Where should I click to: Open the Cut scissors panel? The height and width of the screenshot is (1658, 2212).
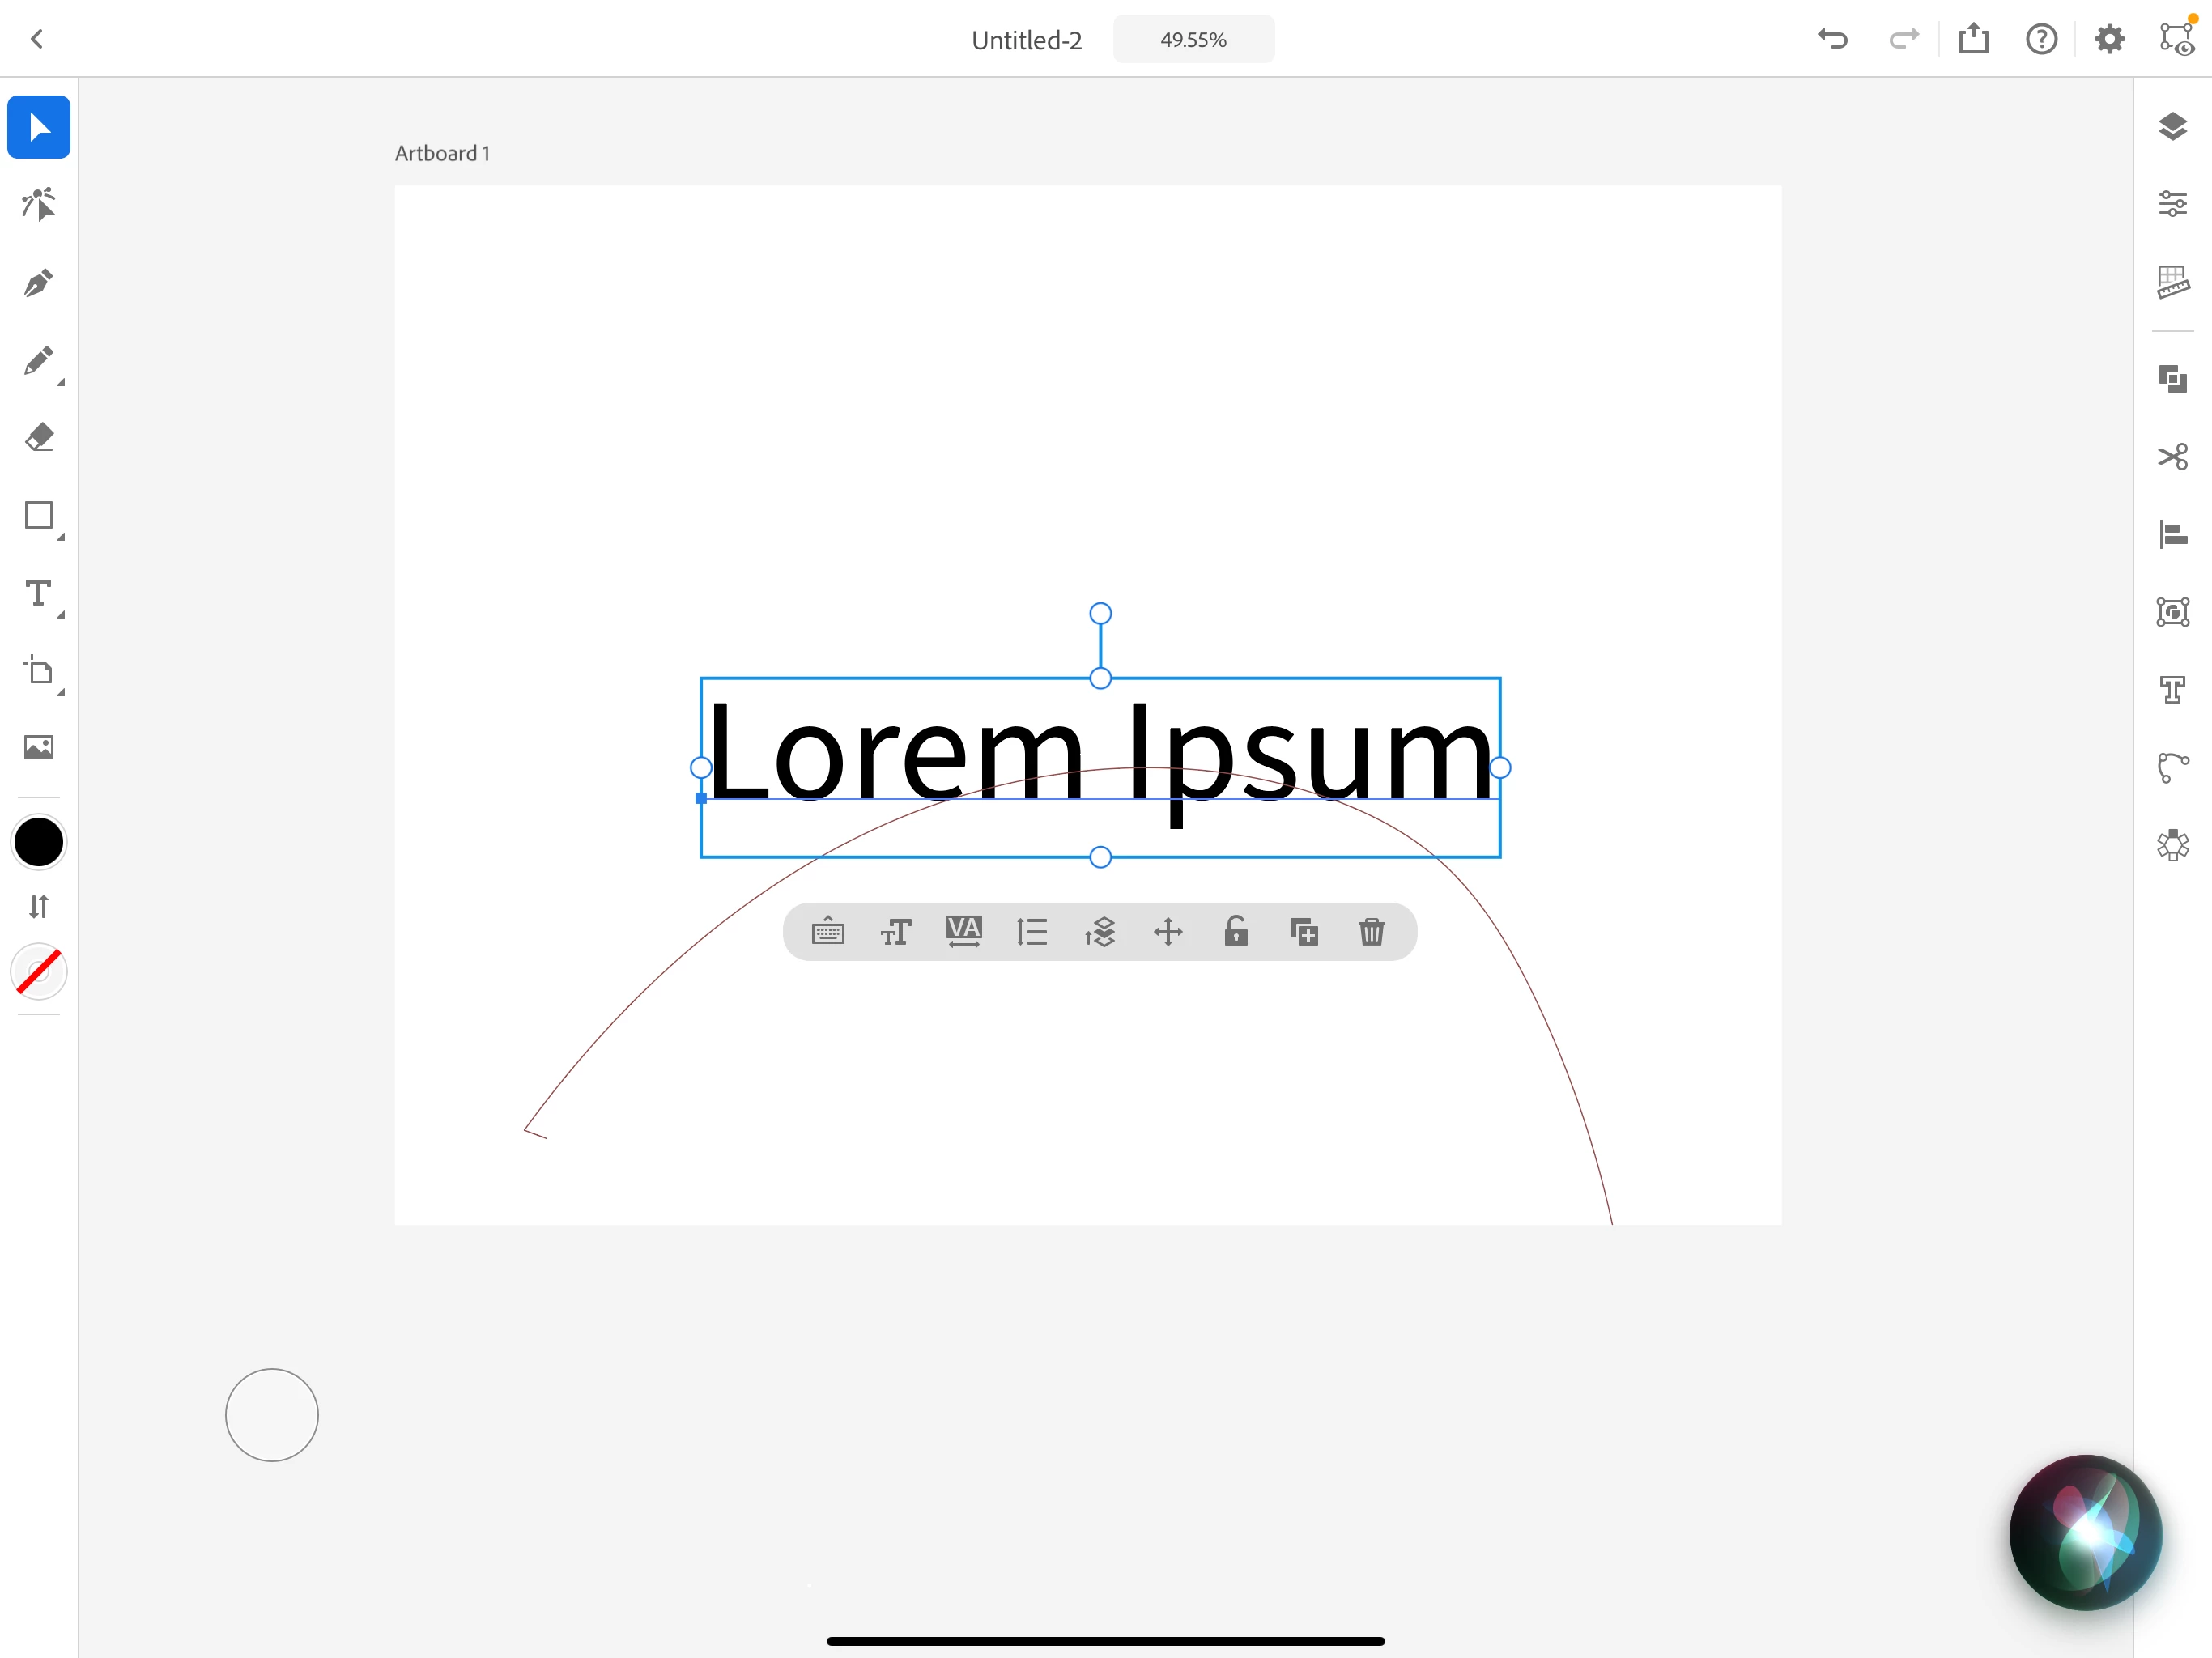[x=2172, y=457]
